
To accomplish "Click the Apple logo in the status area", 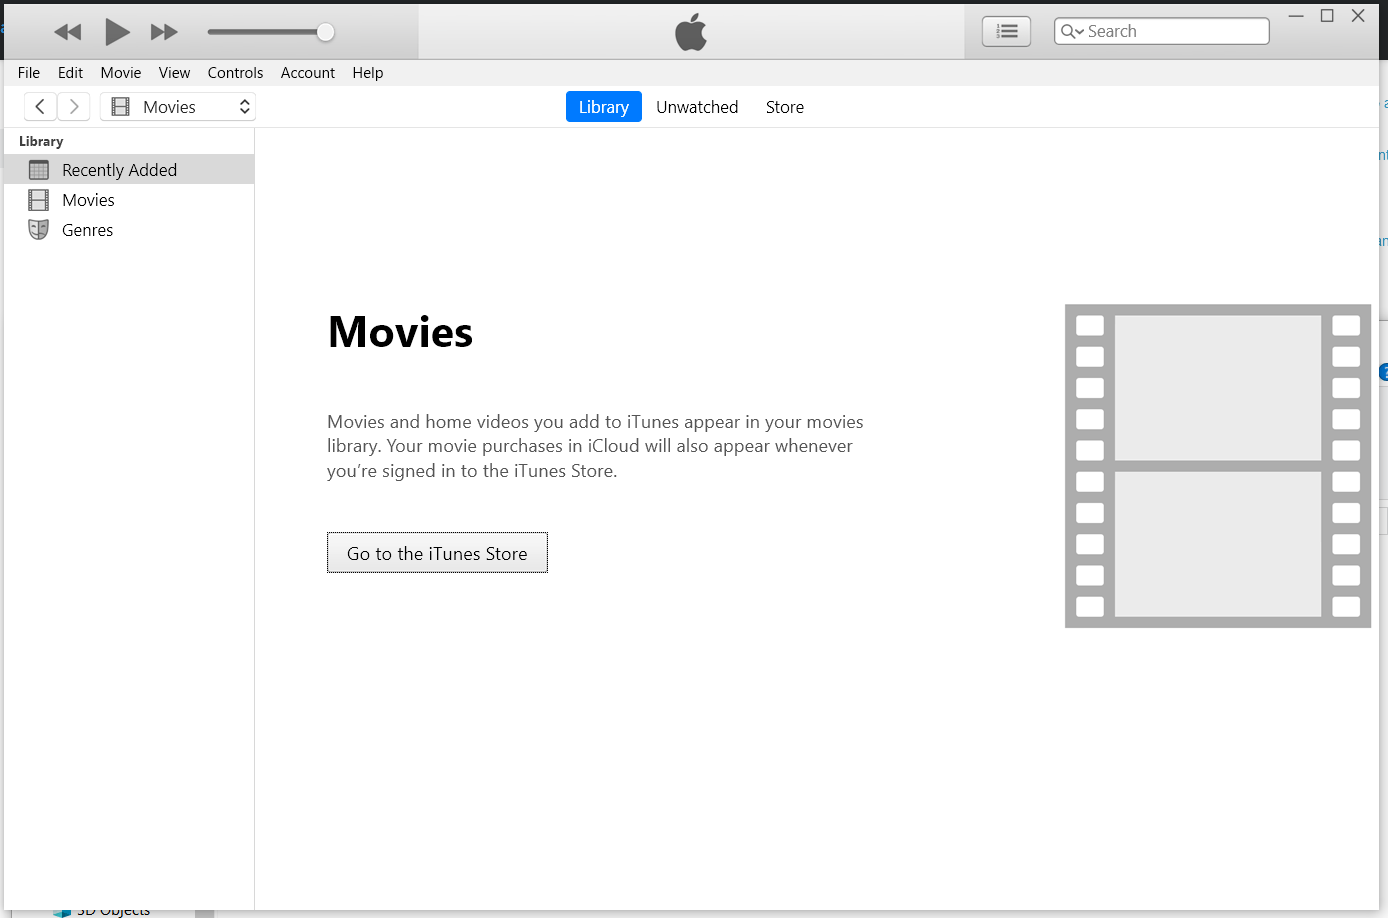I will tap(689, 31).
